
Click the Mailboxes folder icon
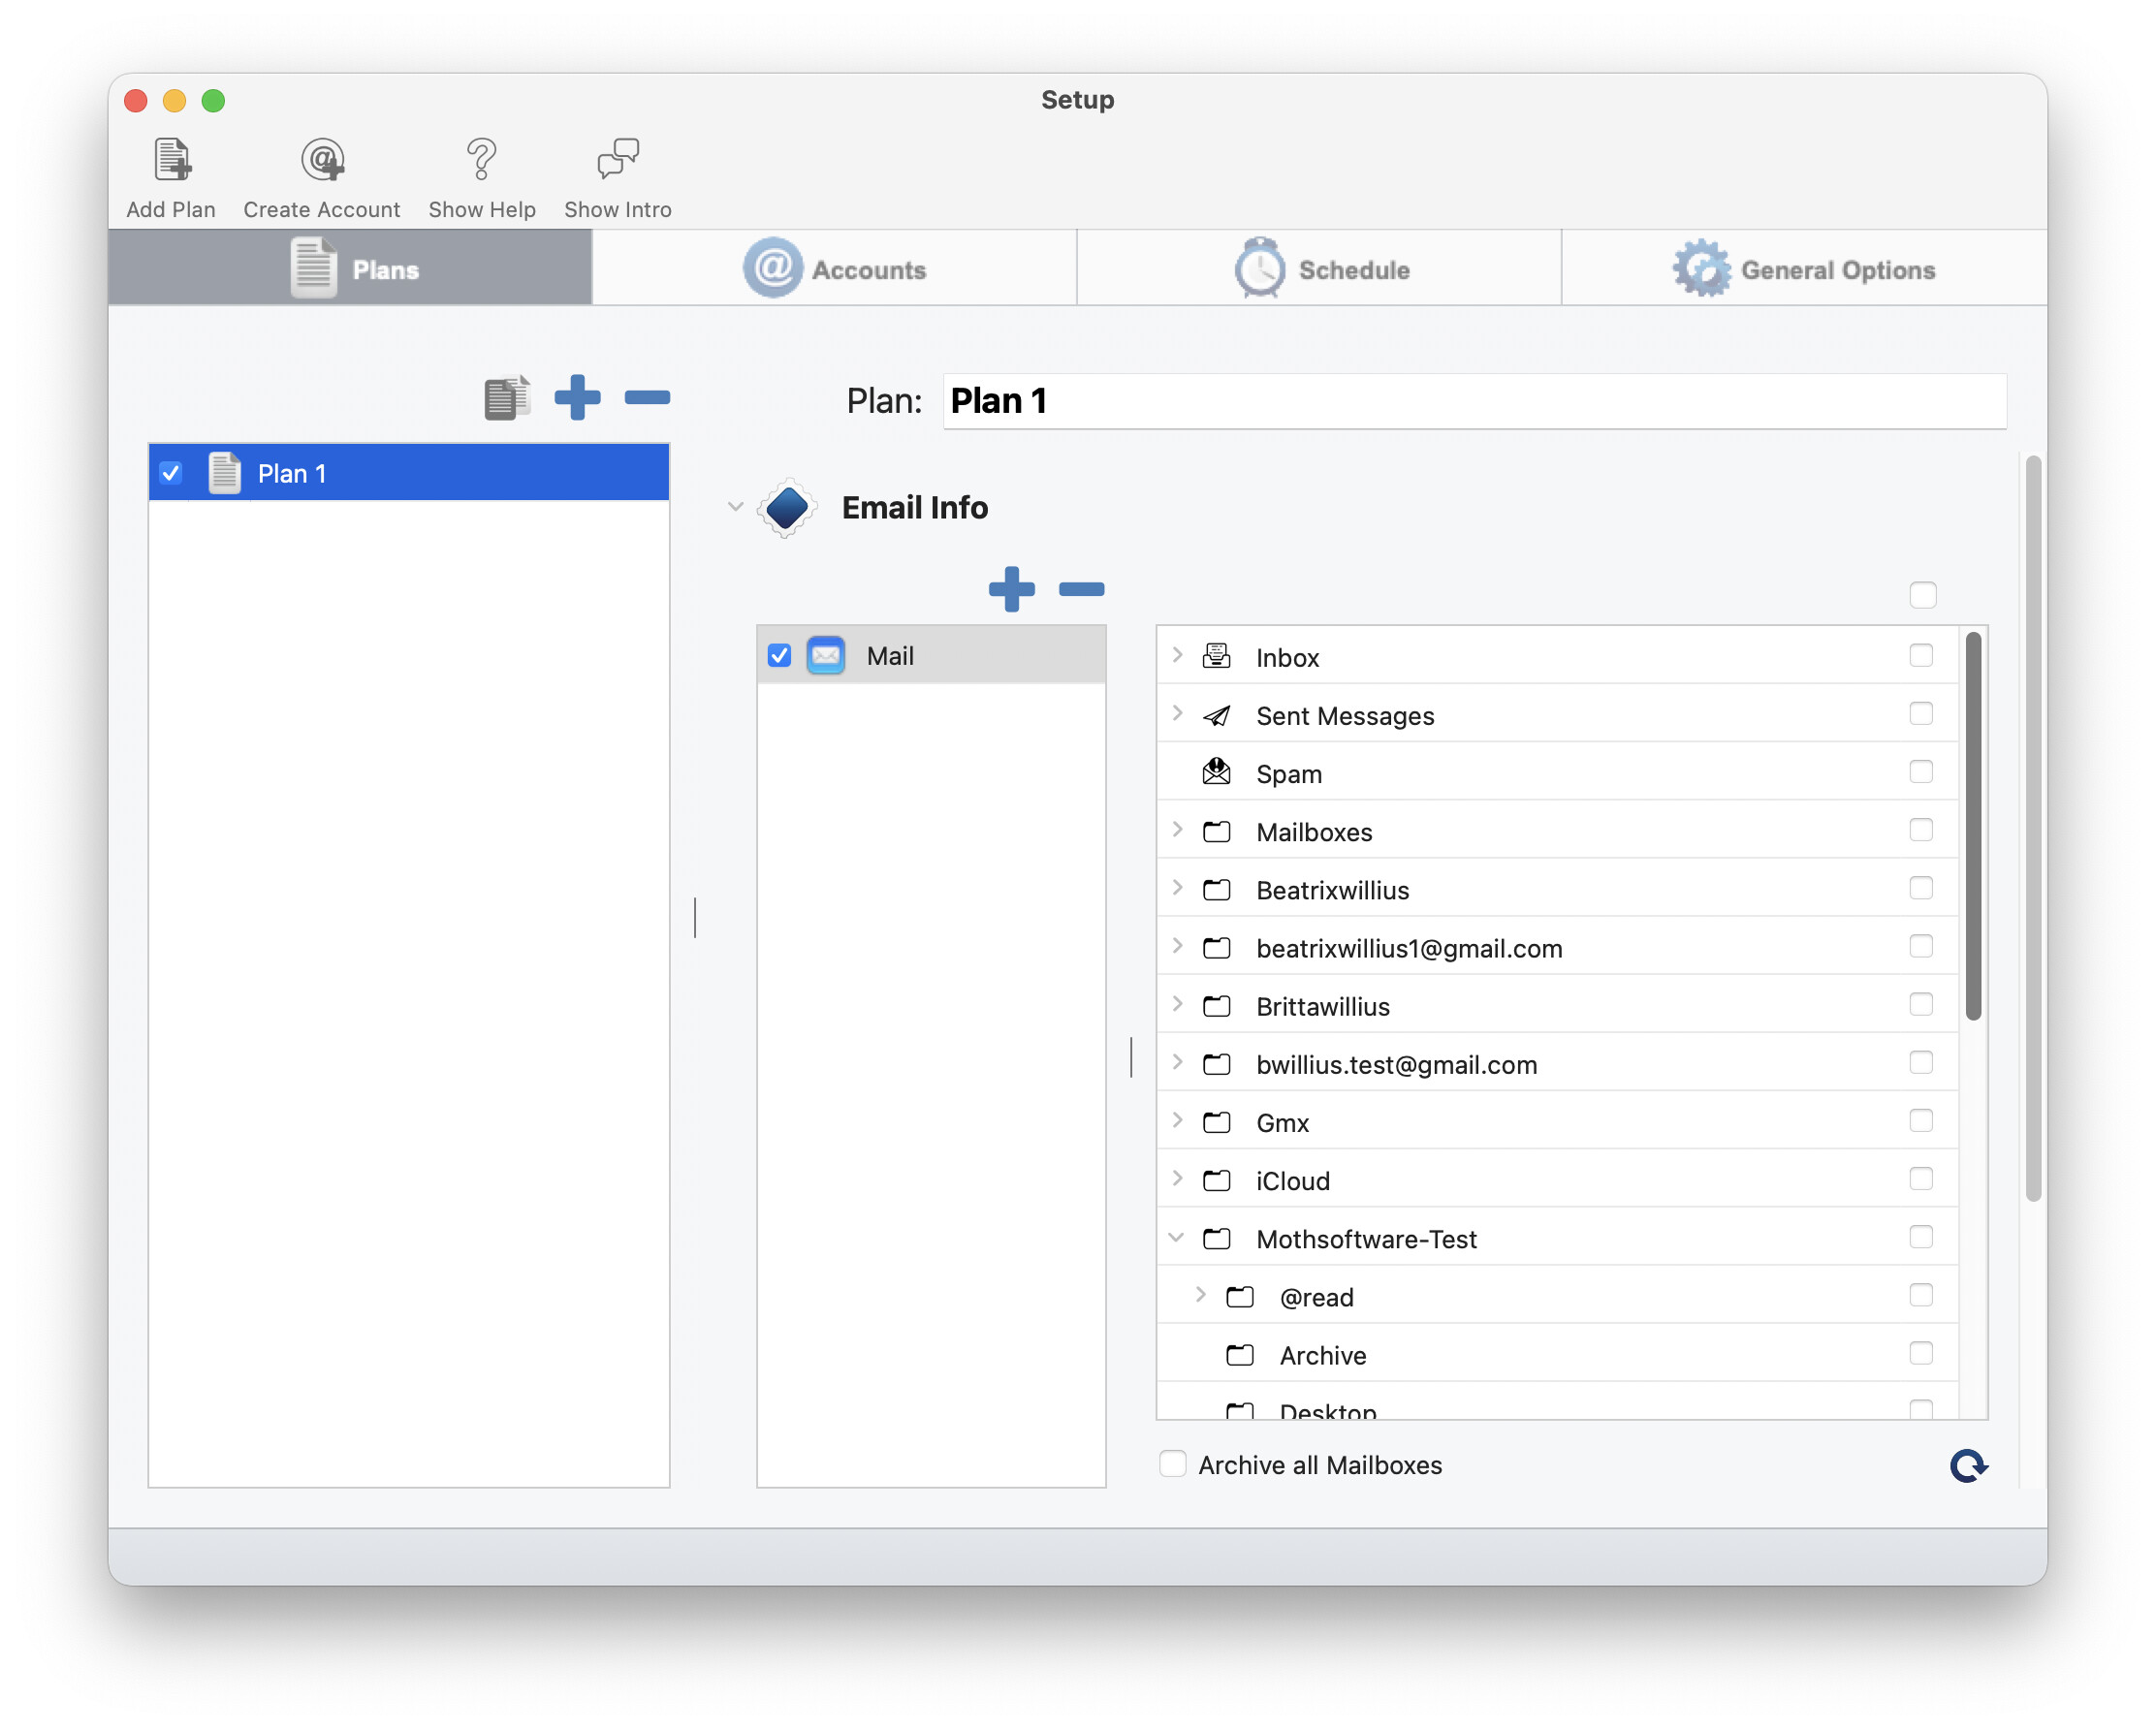(x=1216, y=831)
